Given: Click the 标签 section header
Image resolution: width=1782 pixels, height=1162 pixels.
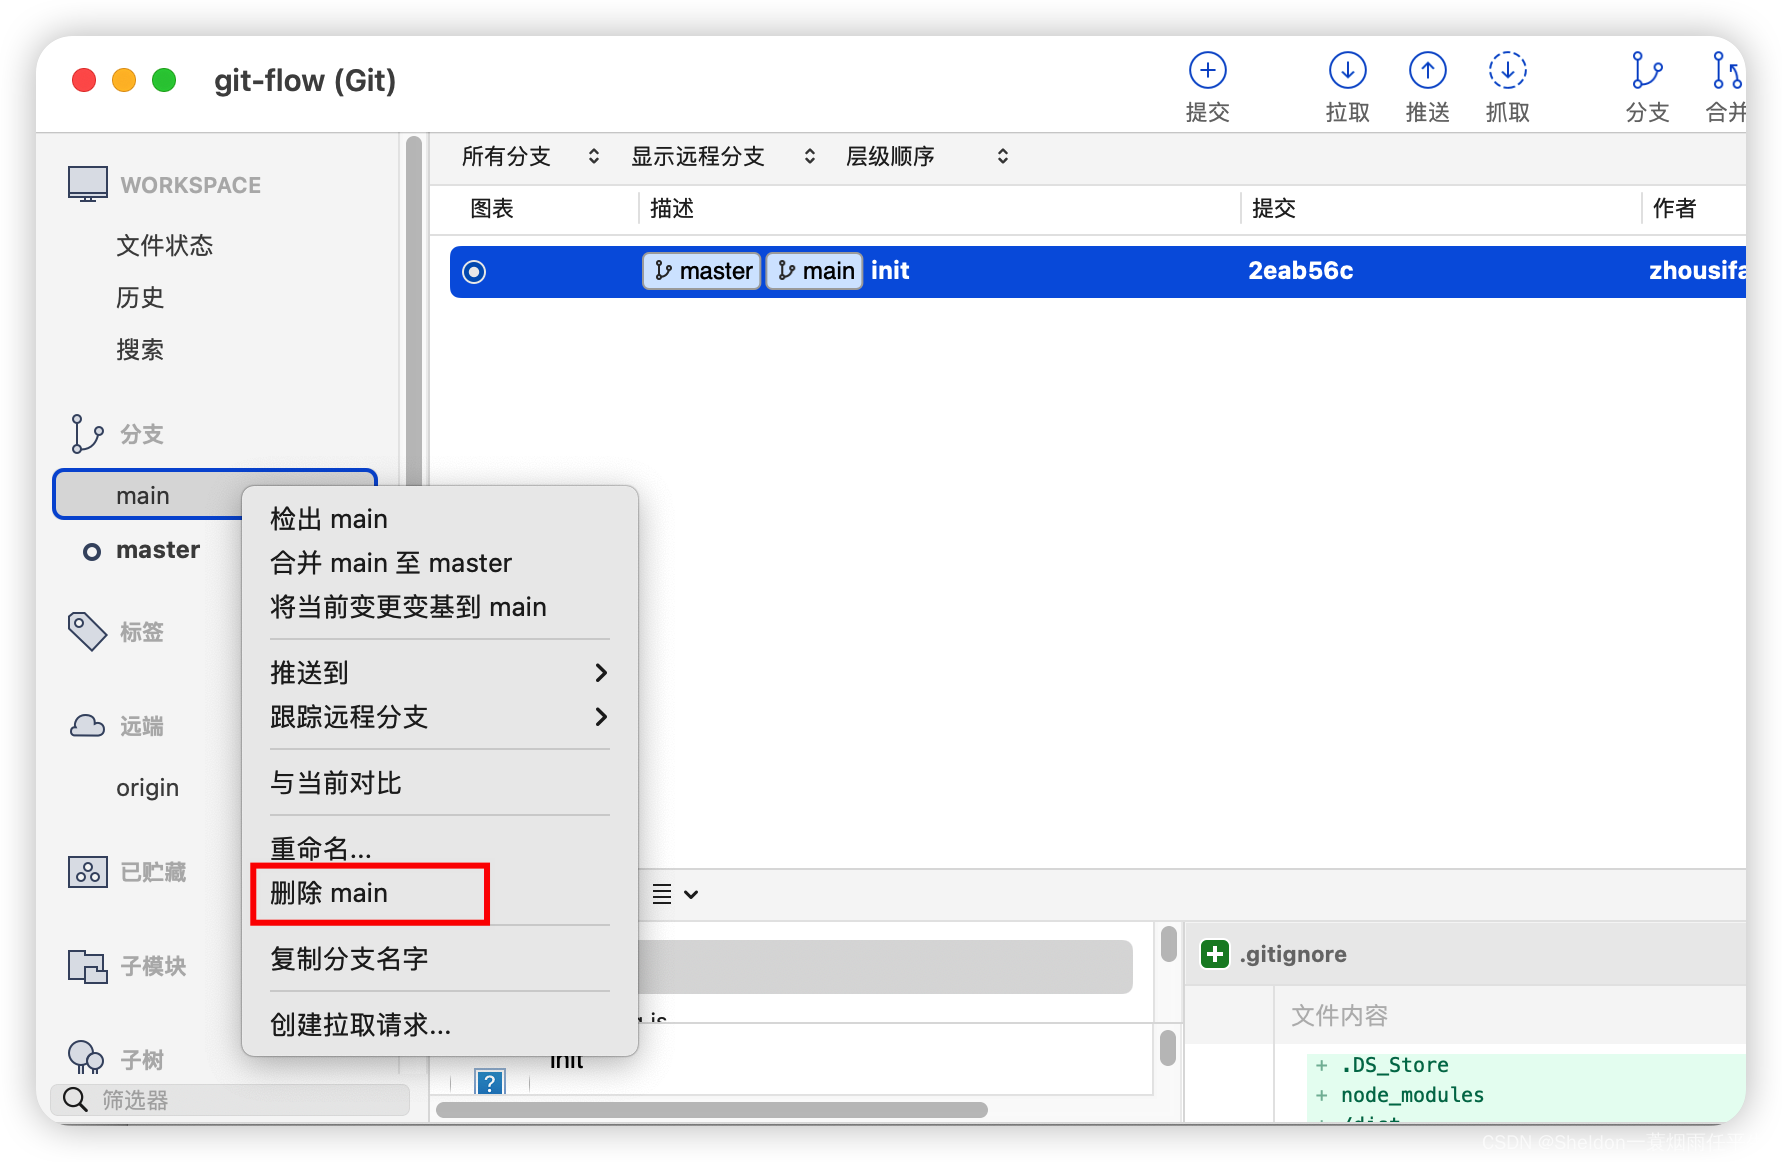Looking at the screenshot, I should pyautogui.click(x=142, y=632).
